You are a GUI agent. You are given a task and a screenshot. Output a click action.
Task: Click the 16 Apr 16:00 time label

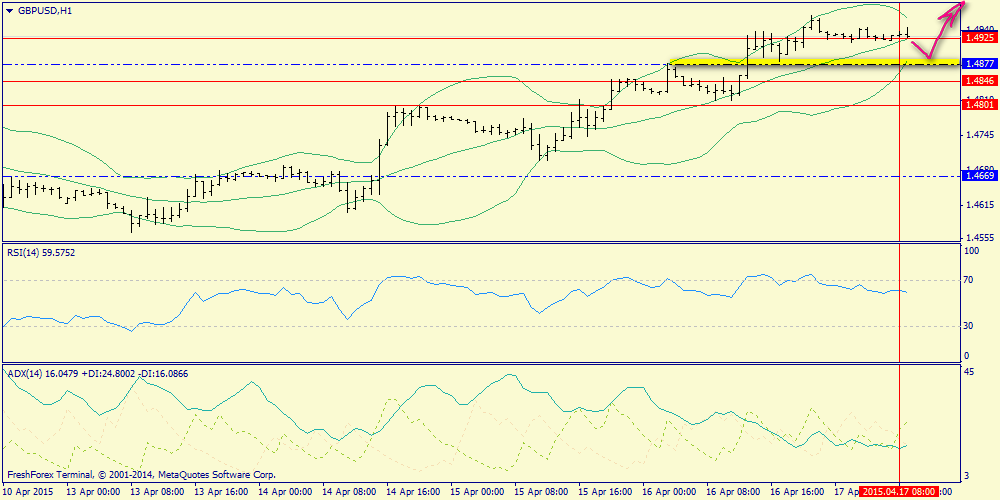coord(798,492)
